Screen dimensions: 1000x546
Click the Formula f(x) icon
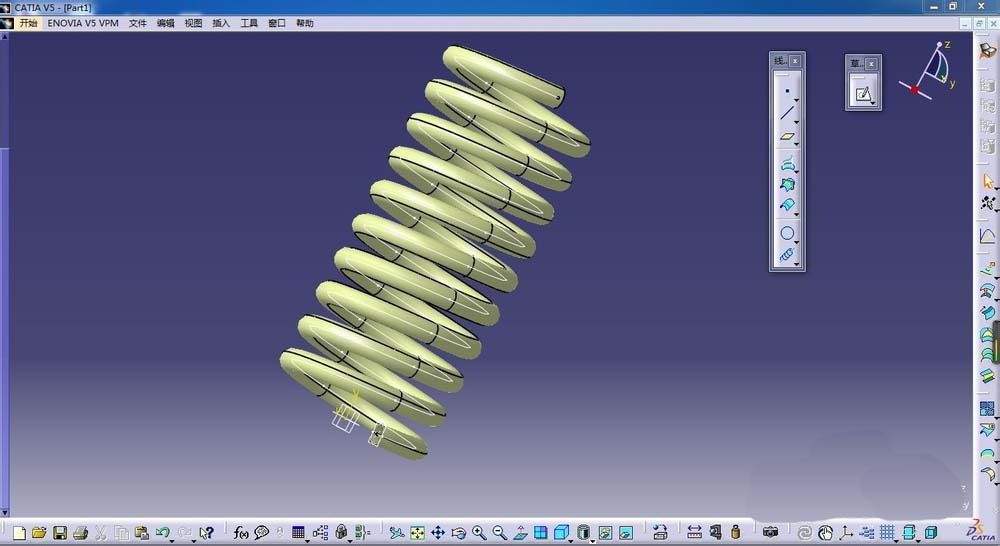[240, 532]
